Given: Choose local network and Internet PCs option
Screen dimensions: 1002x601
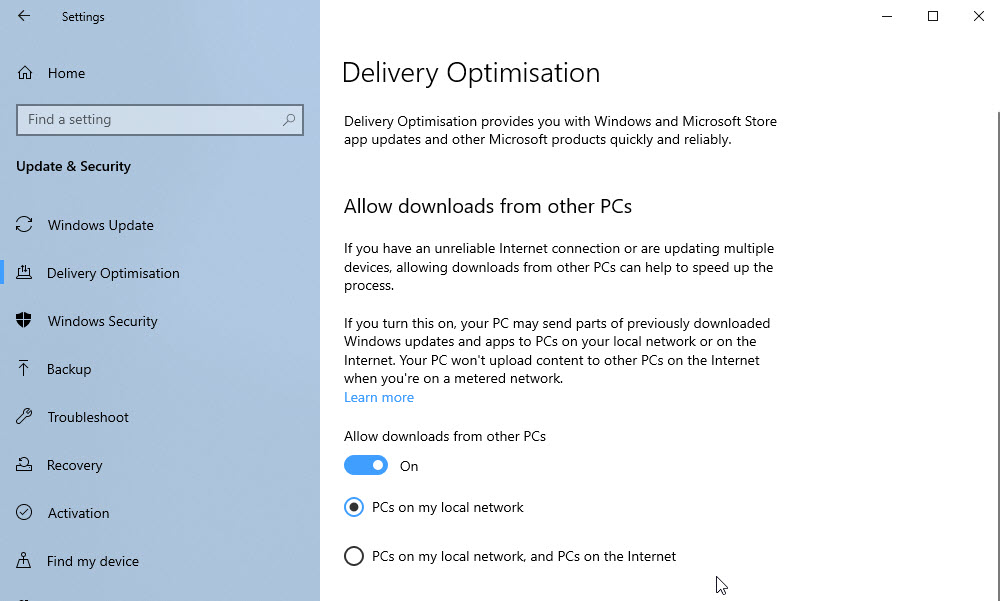Looking at the screenshot, I should pyautogui.click(x=353, y=556).
